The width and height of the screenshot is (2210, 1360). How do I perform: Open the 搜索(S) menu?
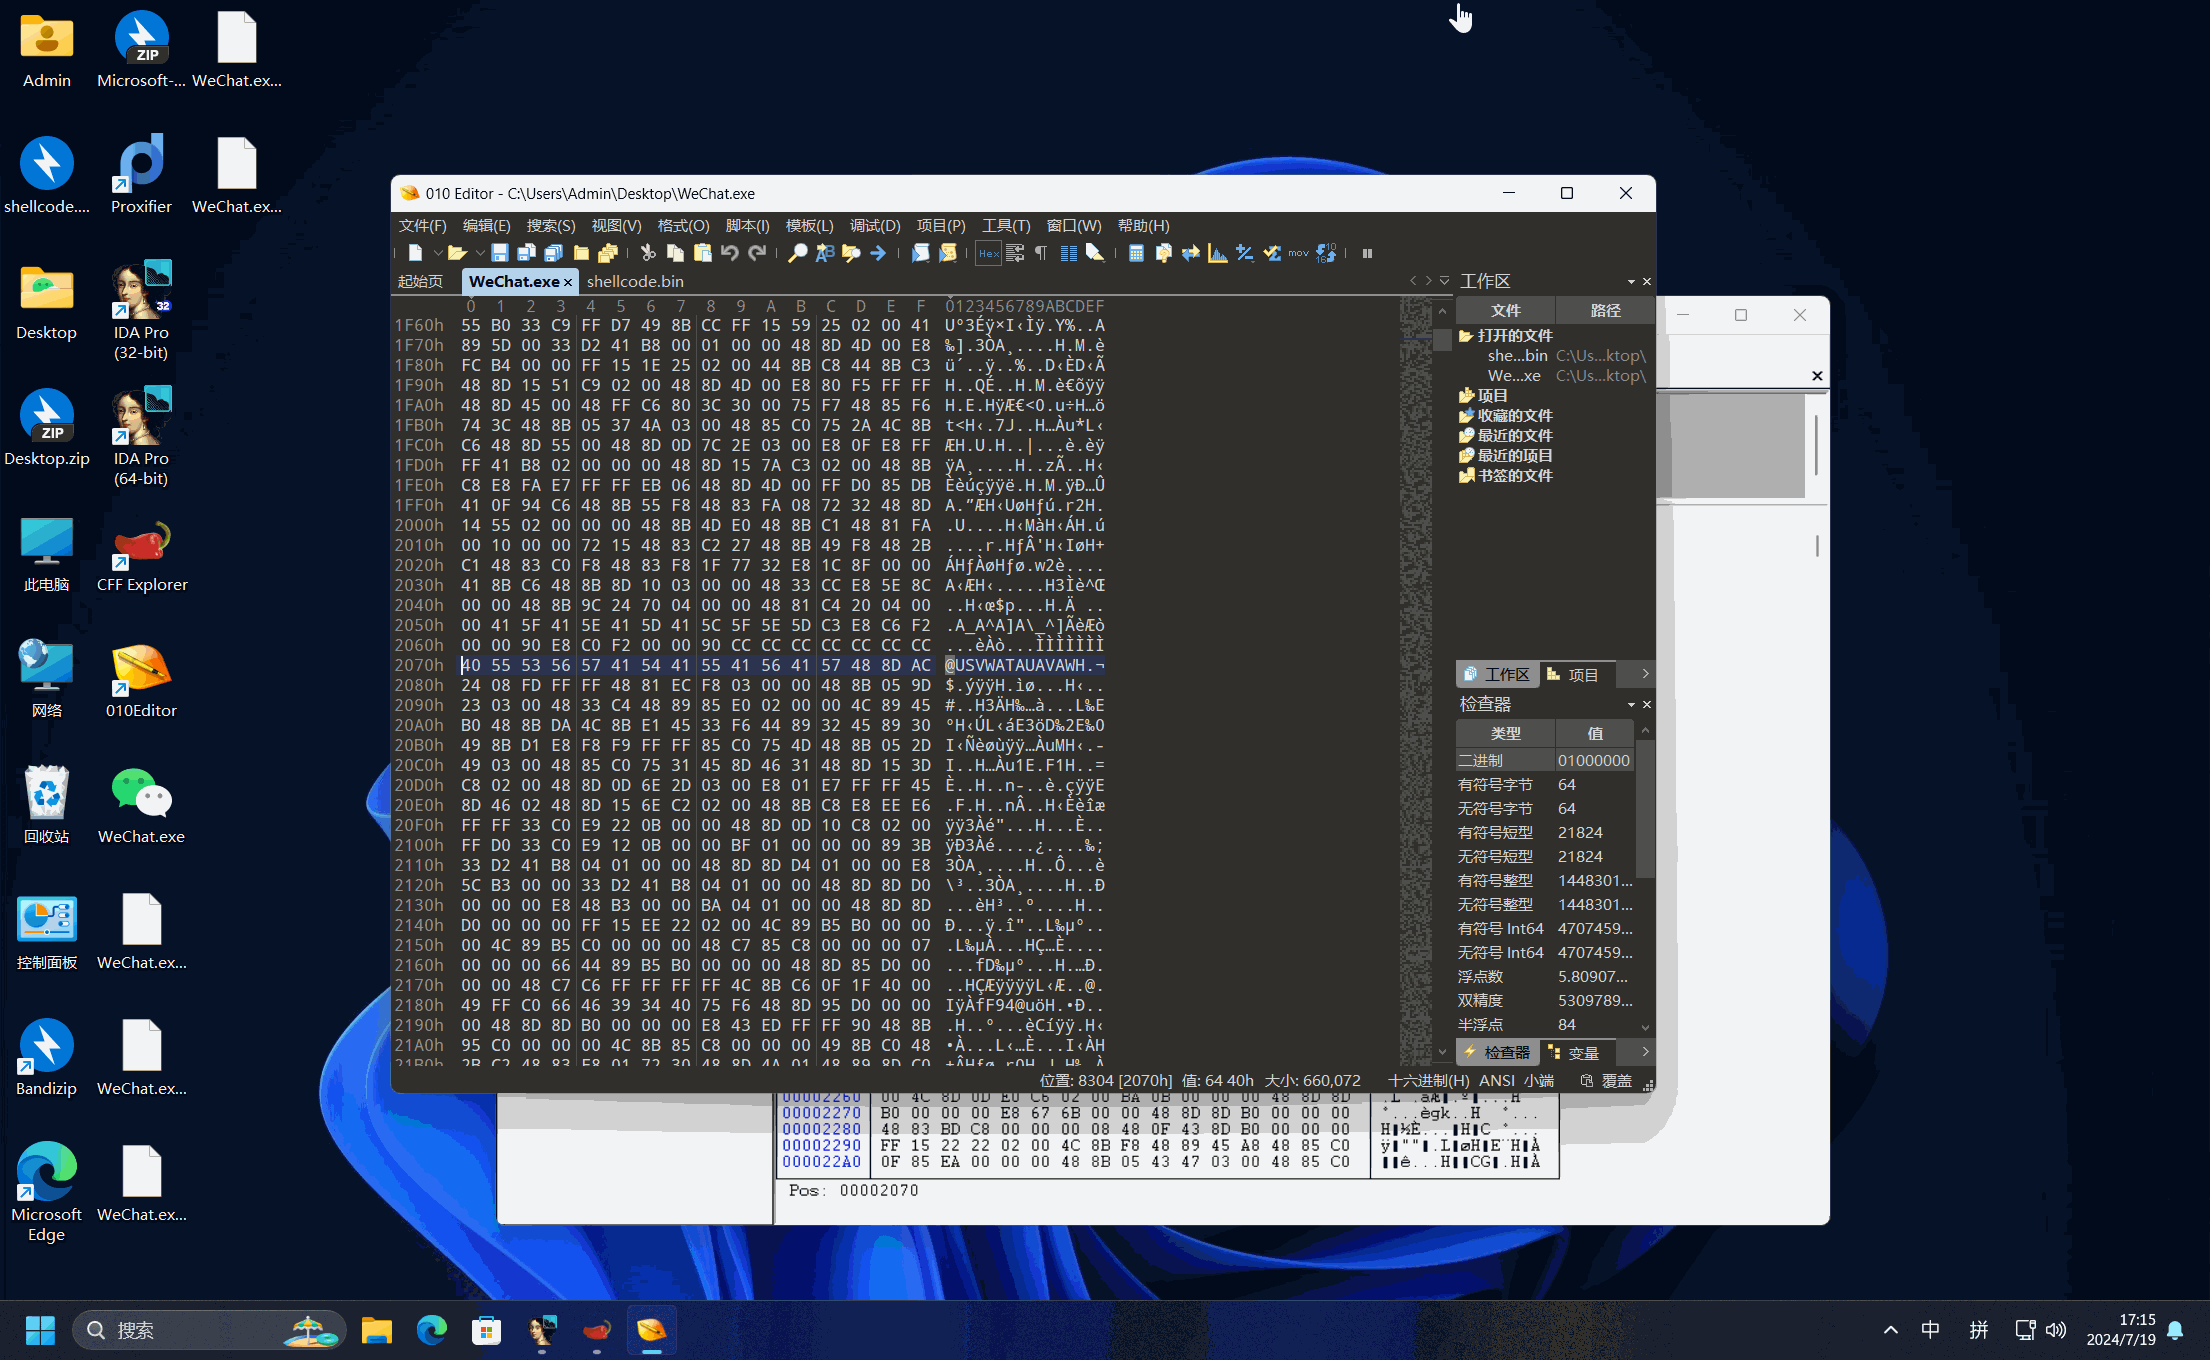tap(550, 226)
